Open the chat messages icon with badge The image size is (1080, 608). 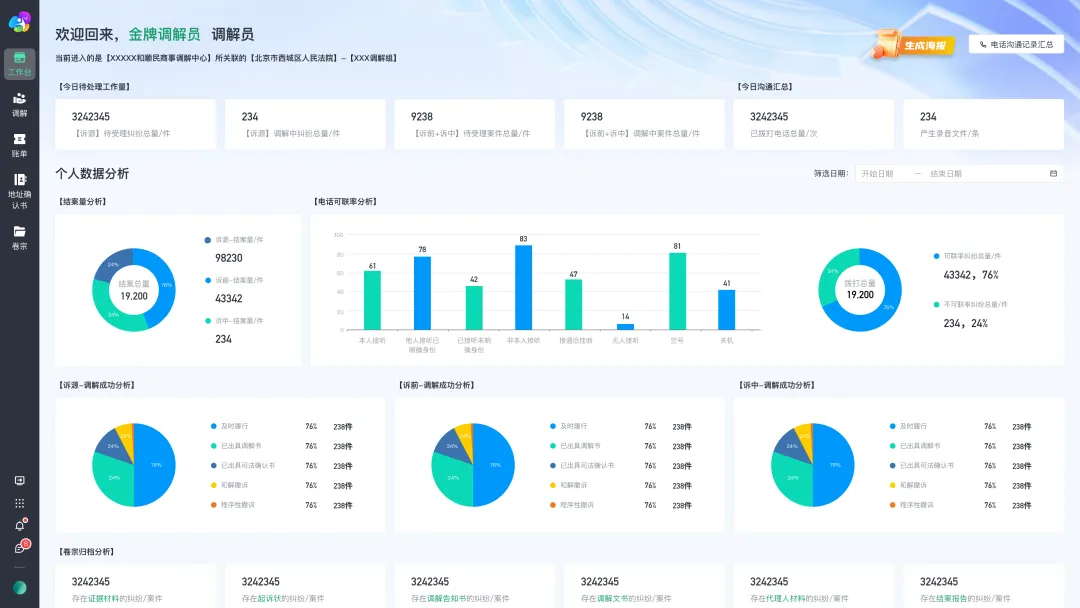[x=19, y=548]
